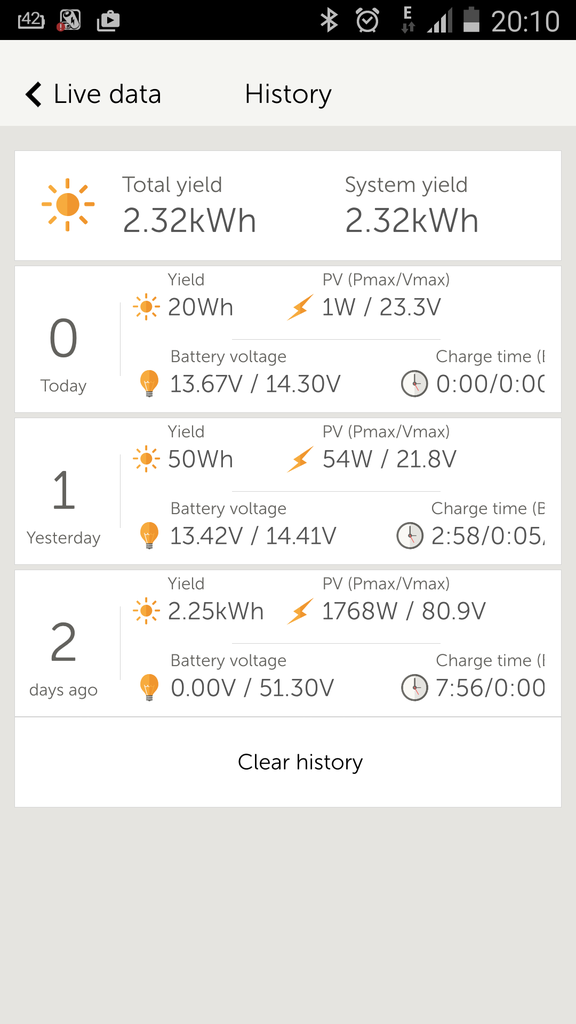The image size is (576, 1024).
Task: Tap today's charge time clock icon
Action: coord(414,384)
